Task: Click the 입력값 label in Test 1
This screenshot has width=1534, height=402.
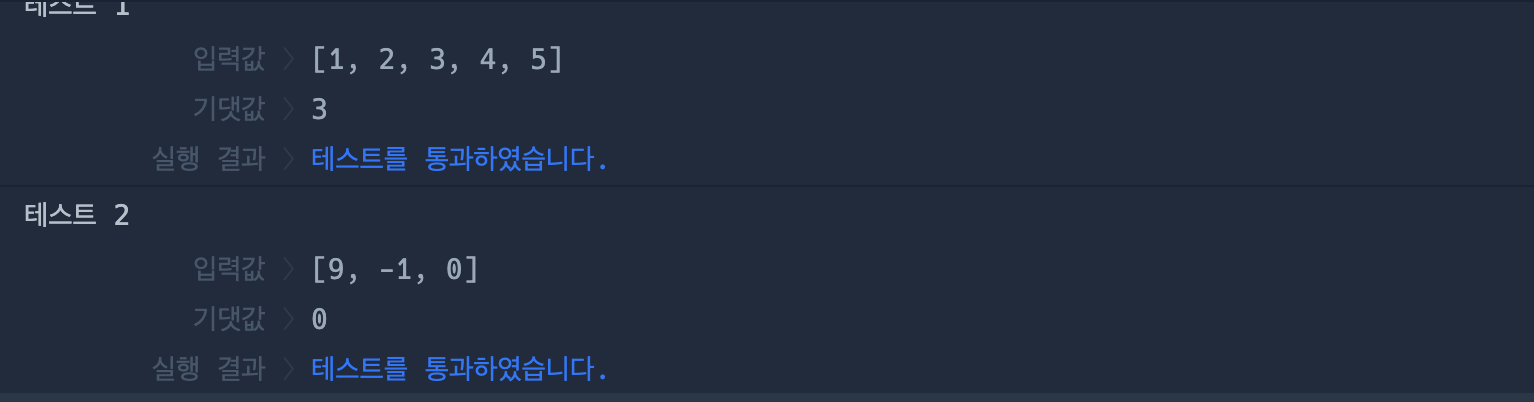Action: point(230,60)
